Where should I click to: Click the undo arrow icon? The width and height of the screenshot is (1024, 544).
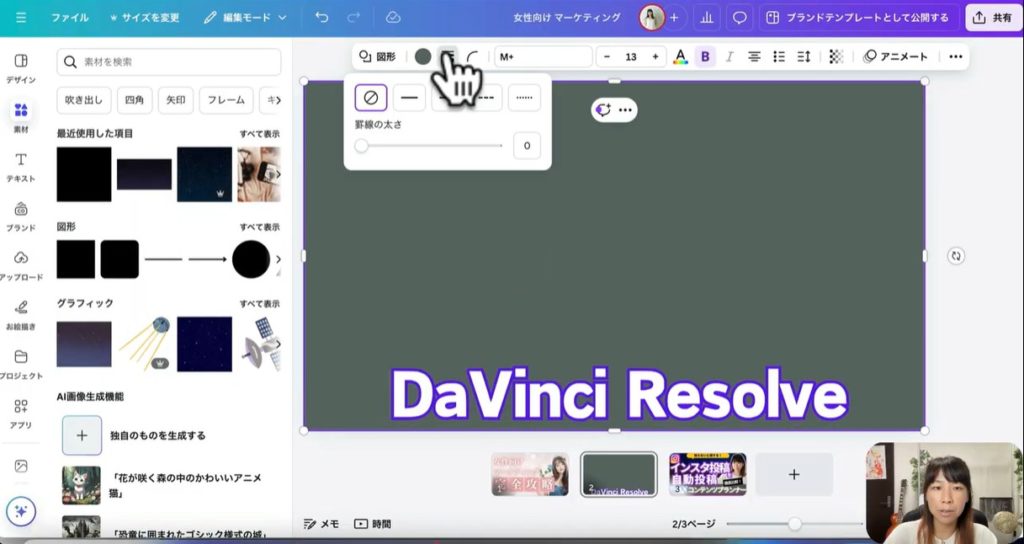pyautogui.click(x=321, y=17)
